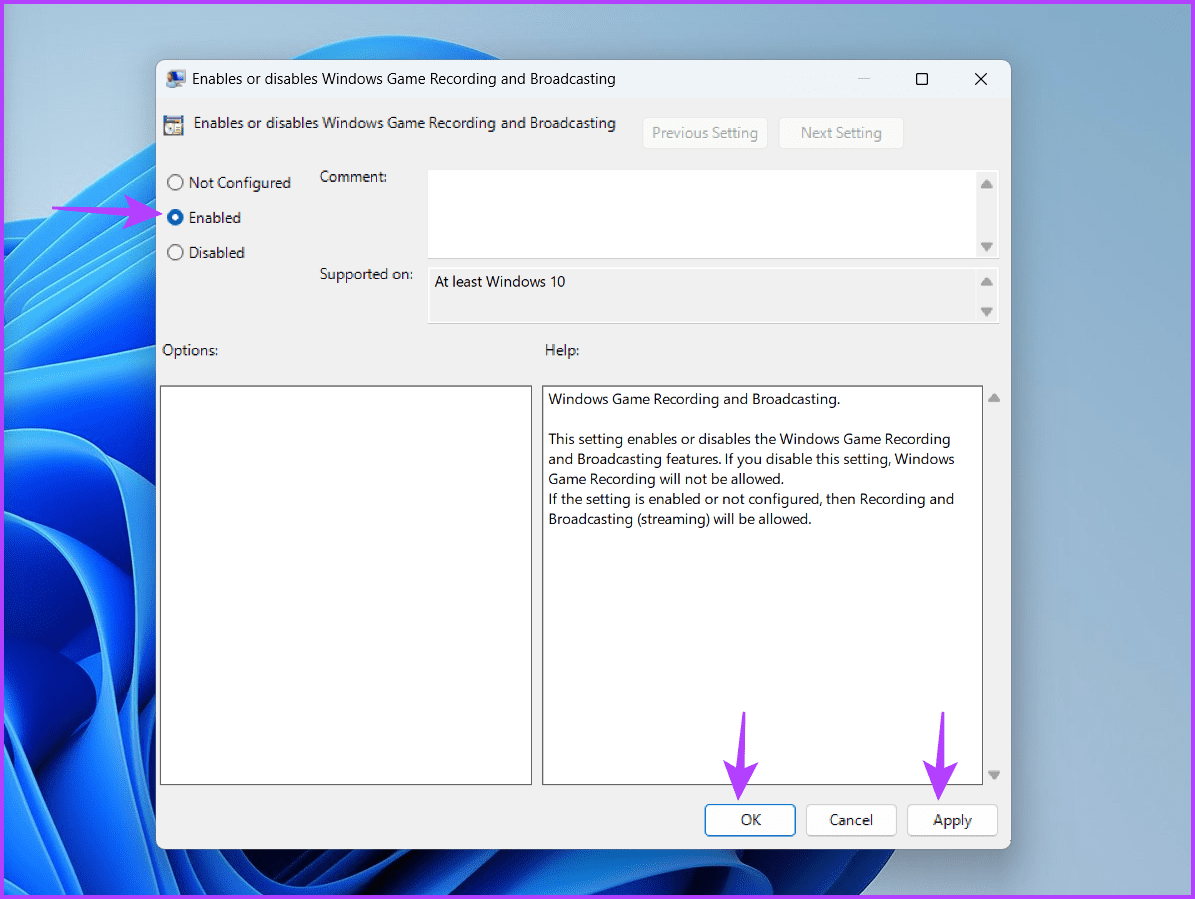Click the policy setting icon beside heading
1195x899 pixels.
pyautogui.click(x=174, y=125)
